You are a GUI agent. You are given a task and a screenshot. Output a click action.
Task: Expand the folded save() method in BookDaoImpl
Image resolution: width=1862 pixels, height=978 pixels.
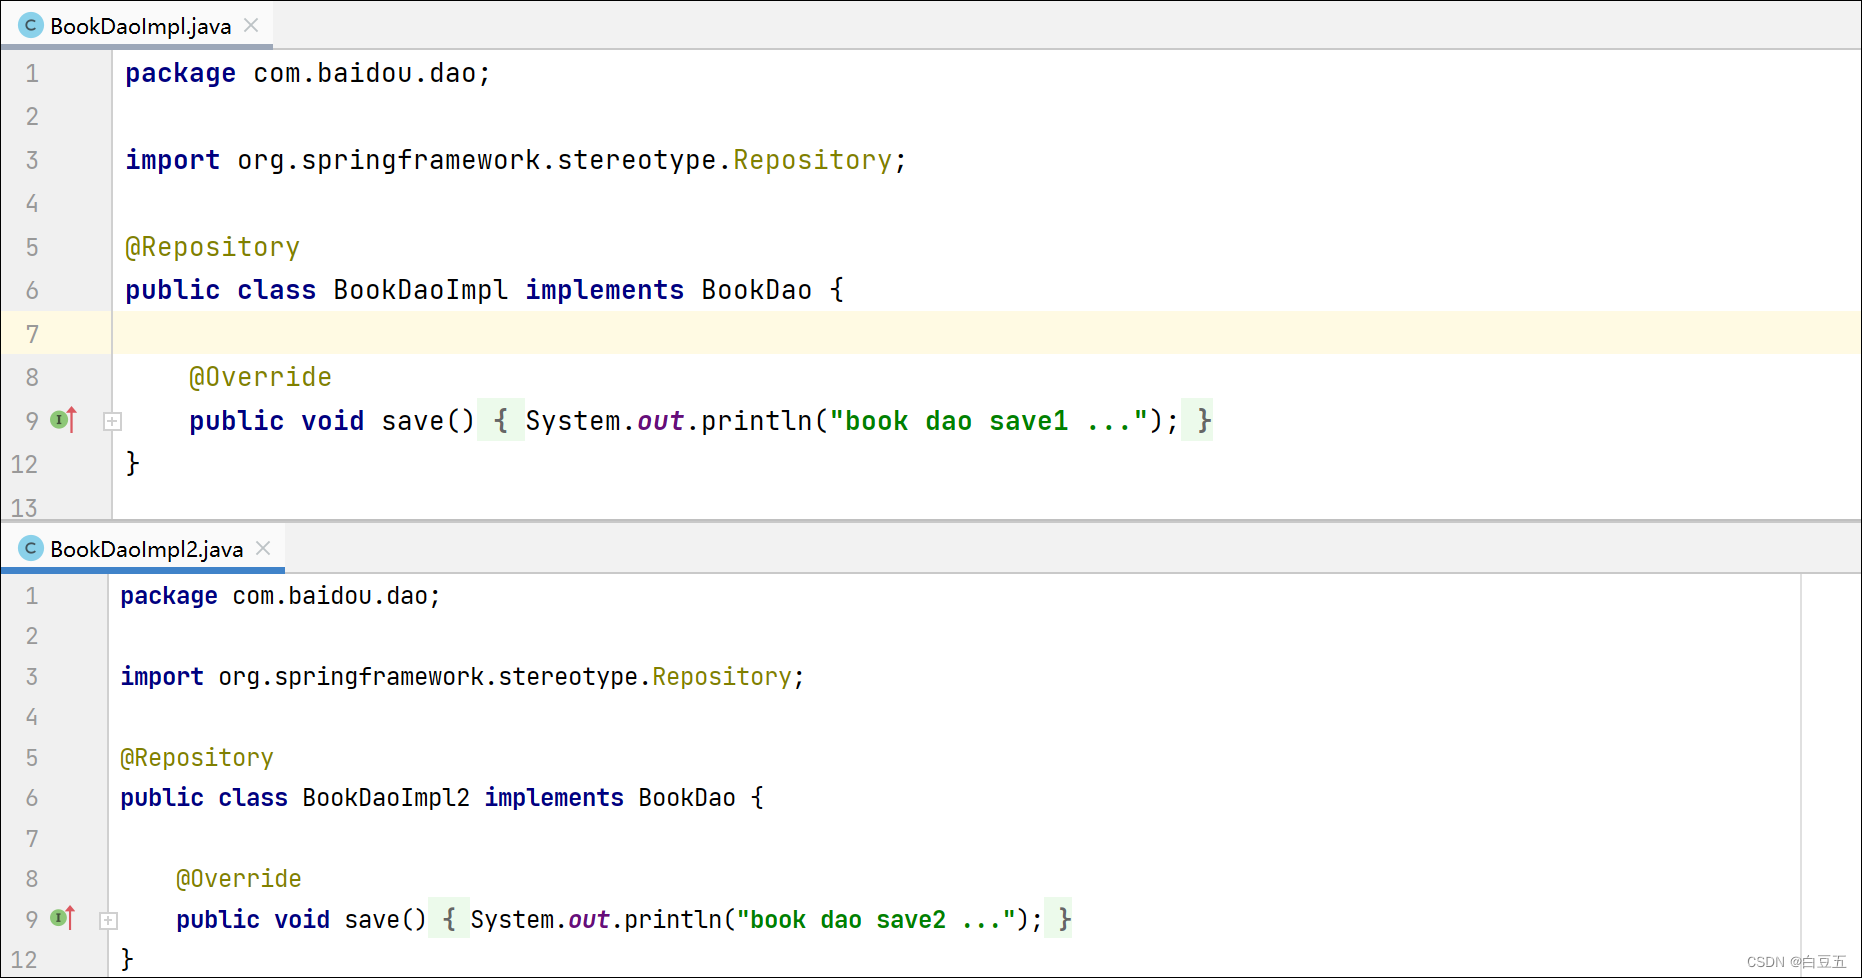point(112,421)
